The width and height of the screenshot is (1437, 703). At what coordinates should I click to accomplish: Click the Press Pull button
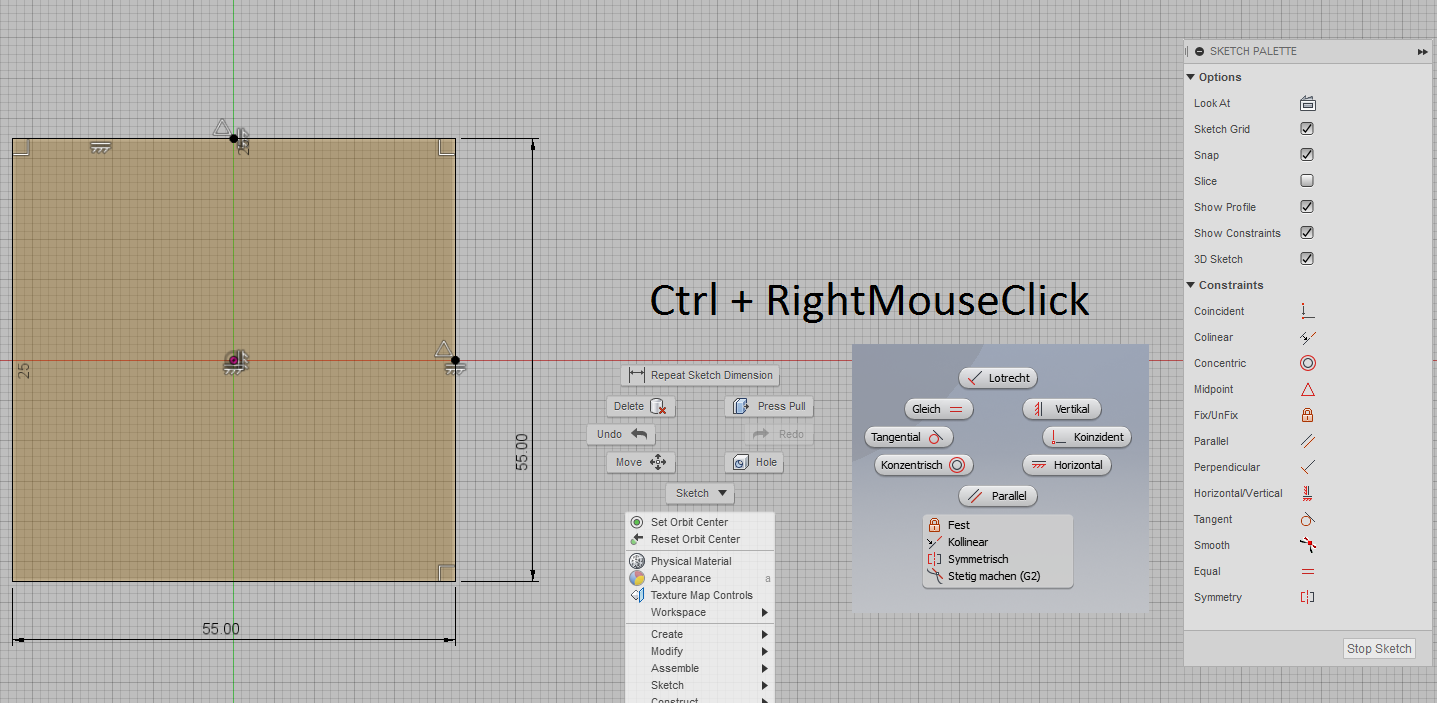tap(769, 406)
